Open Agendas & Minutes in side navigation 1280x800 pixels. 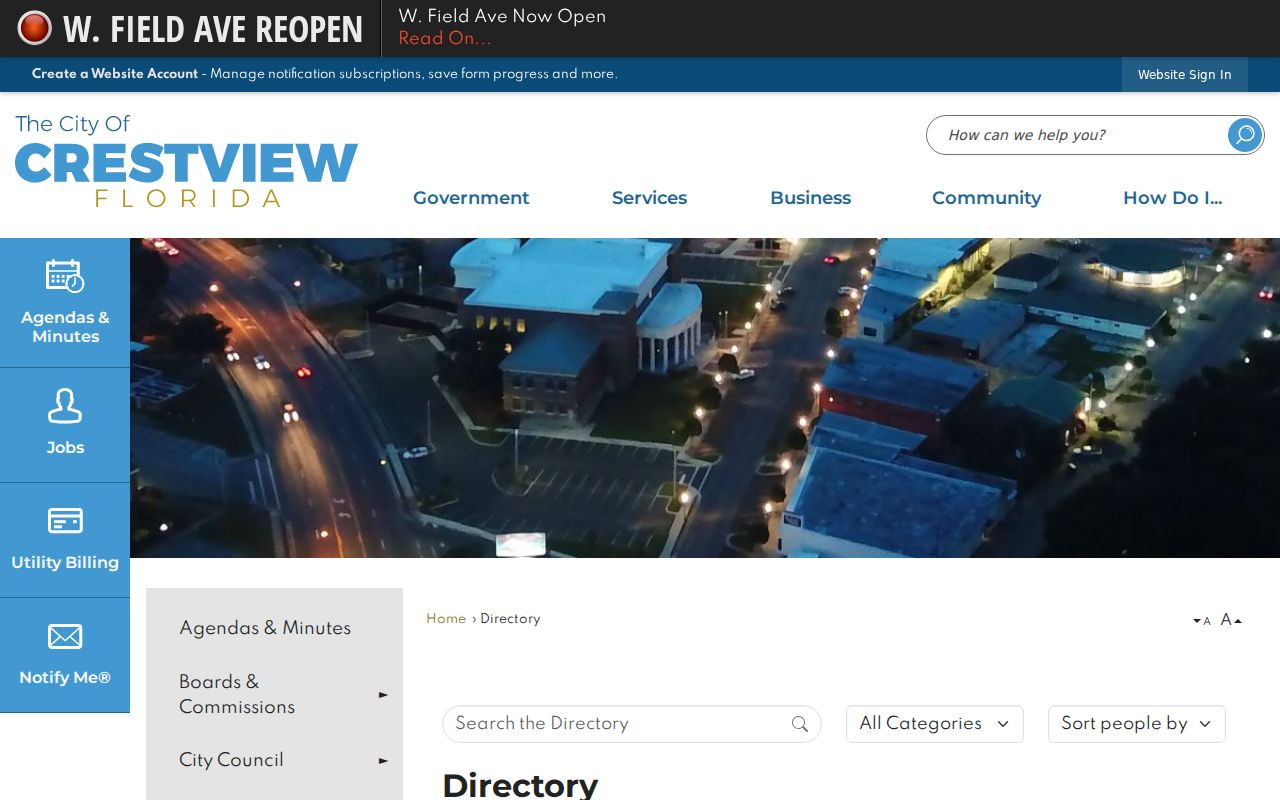pyautogui.click(x=265, y=628)
